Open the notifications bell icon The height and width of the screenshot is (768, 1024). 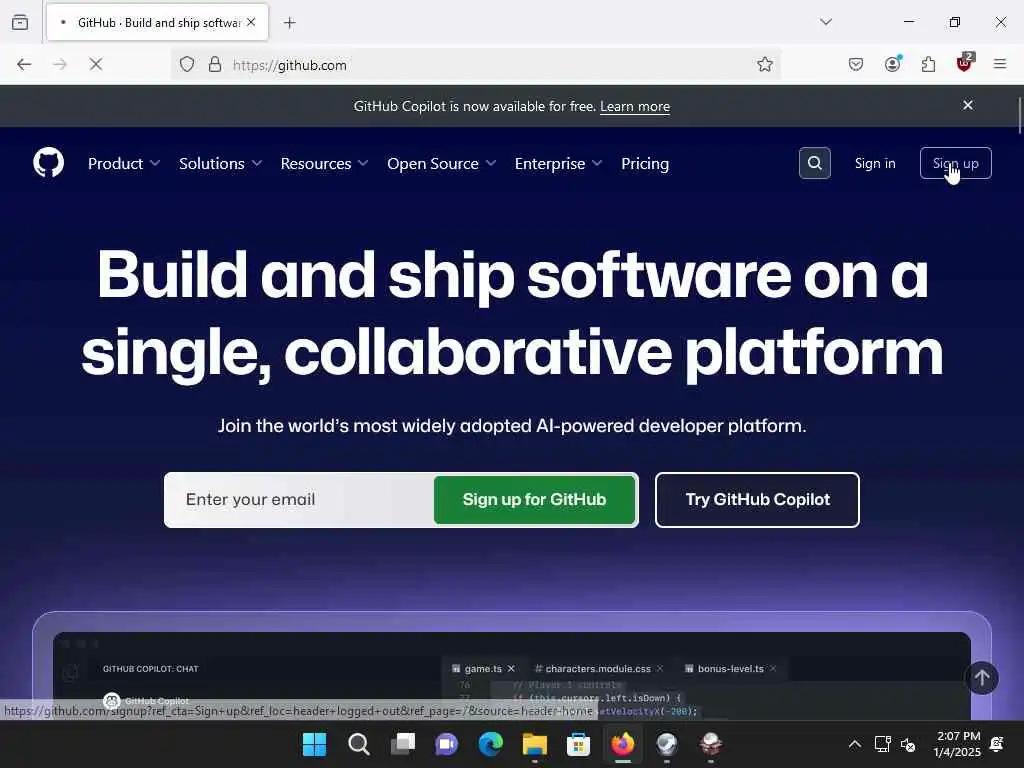point(997,744)
